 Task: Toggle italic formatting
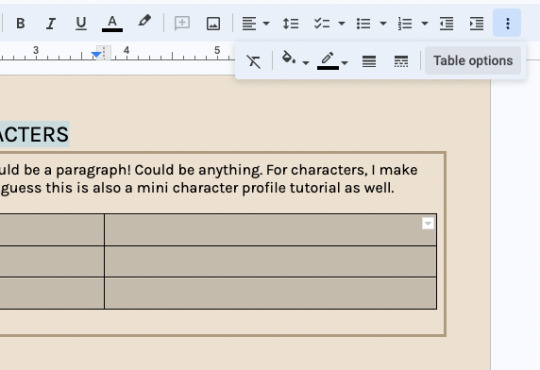pyautogui.click(x=51, y=23)
